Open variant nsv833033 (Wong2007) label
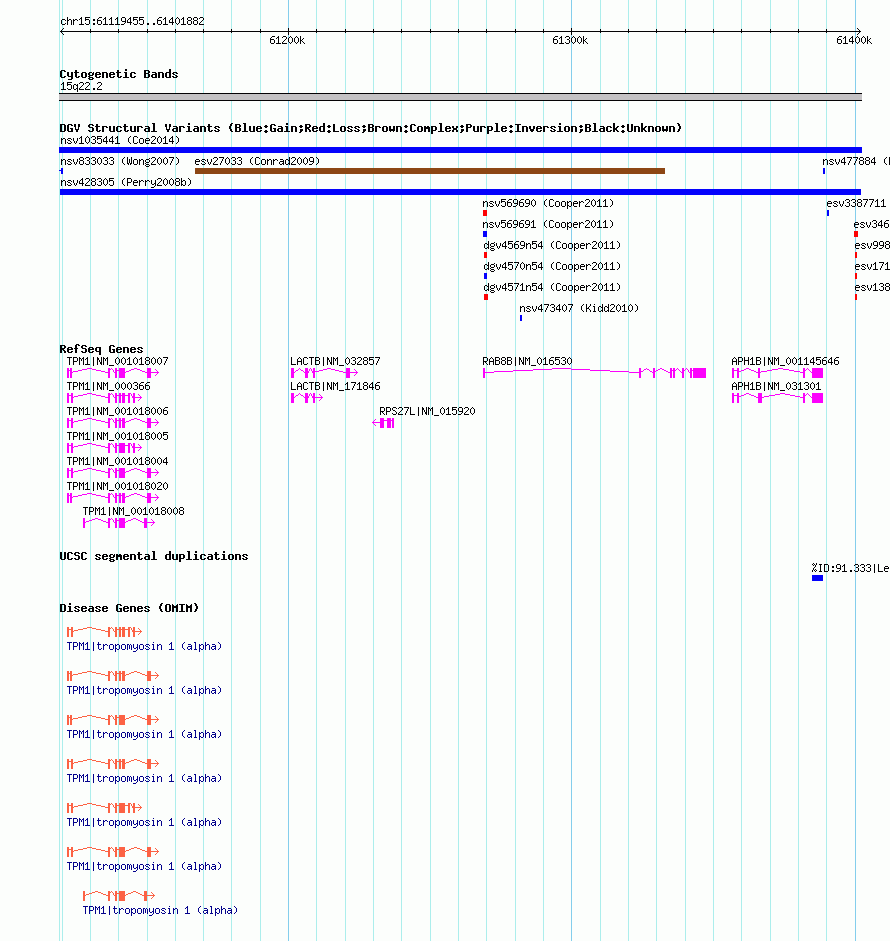890x941 pixels. [x=120, y=161]
